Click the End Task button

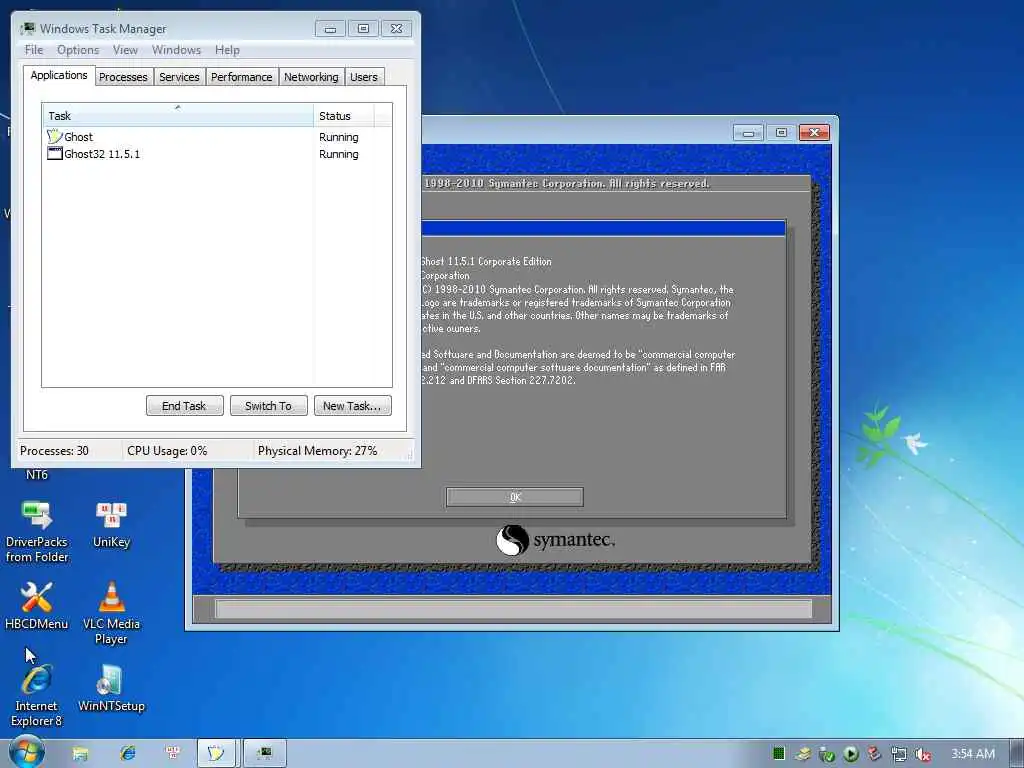point(184,406)
